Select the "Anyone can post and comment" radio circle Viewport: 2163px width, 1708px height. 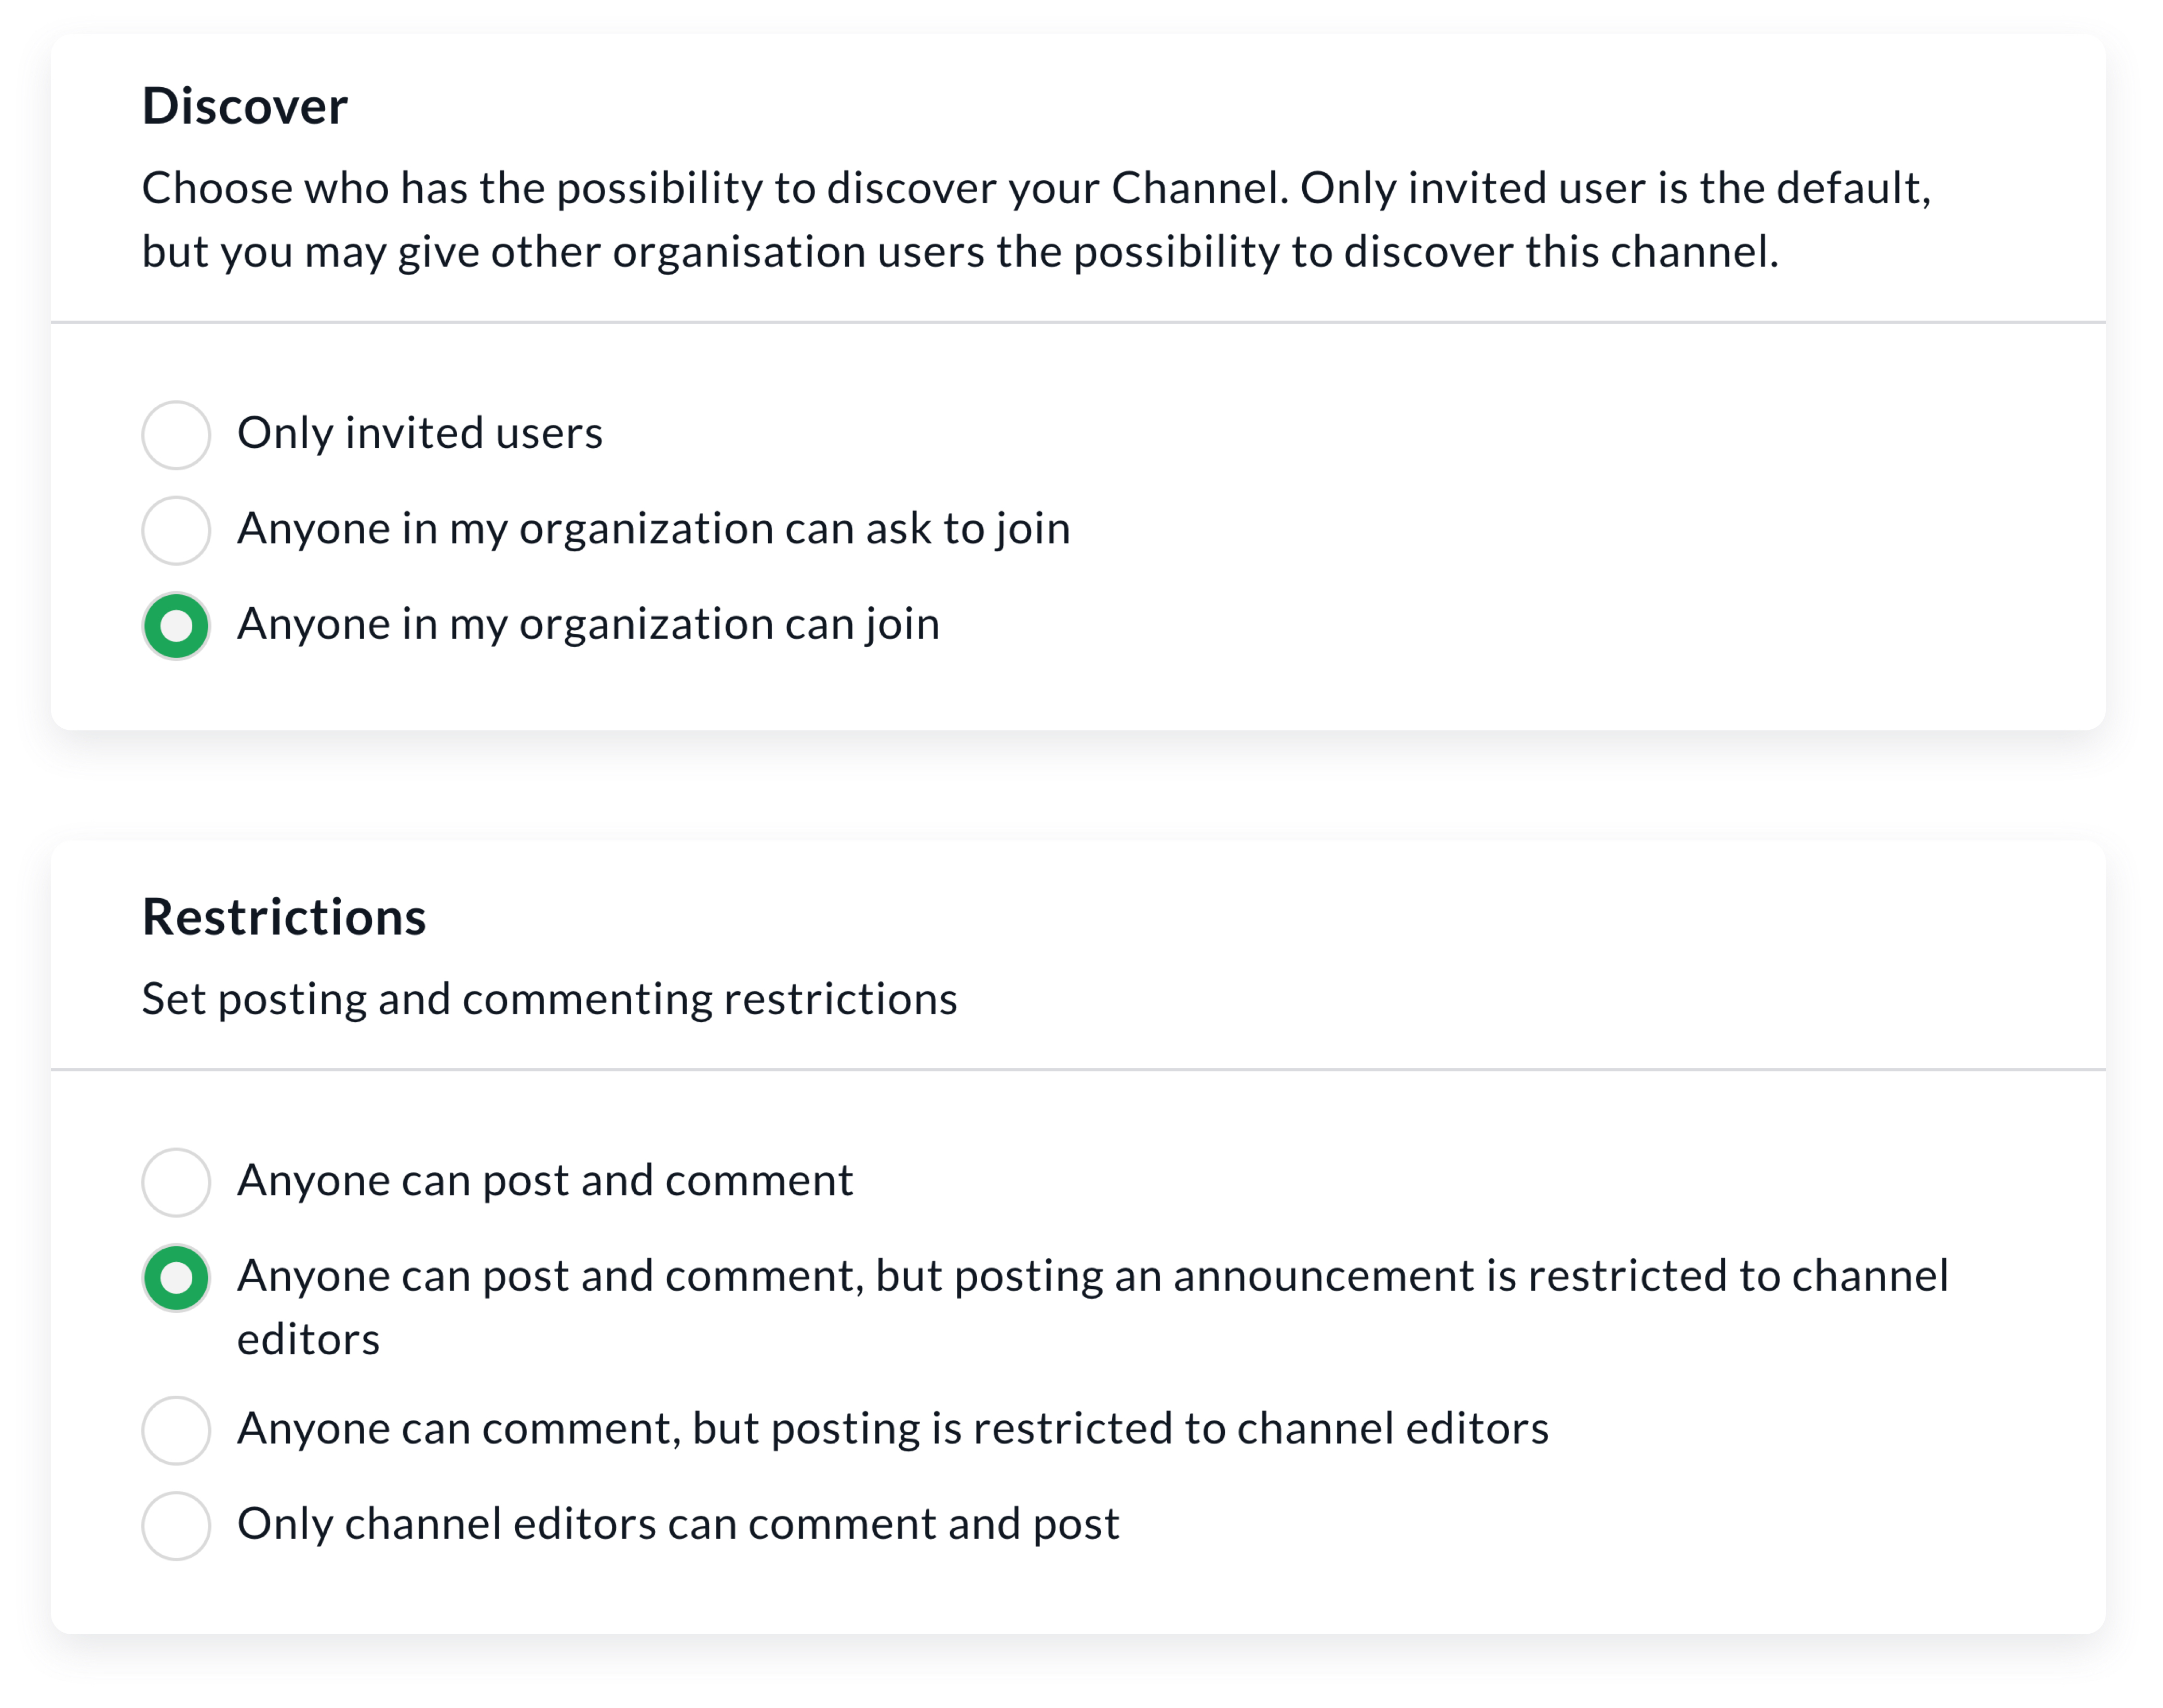tap(176, 1182)
